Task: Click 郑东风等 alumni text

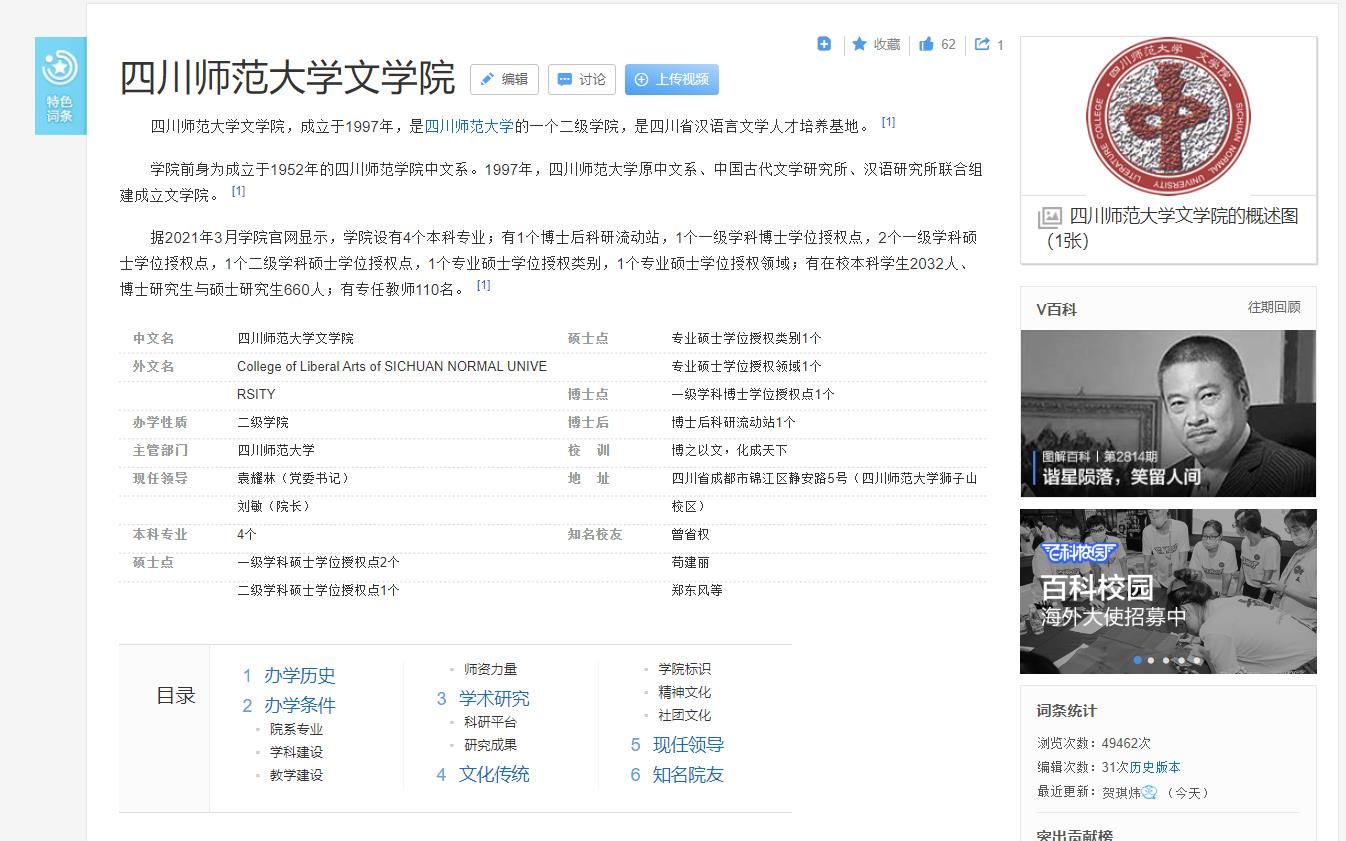Action: click(697, 590)
